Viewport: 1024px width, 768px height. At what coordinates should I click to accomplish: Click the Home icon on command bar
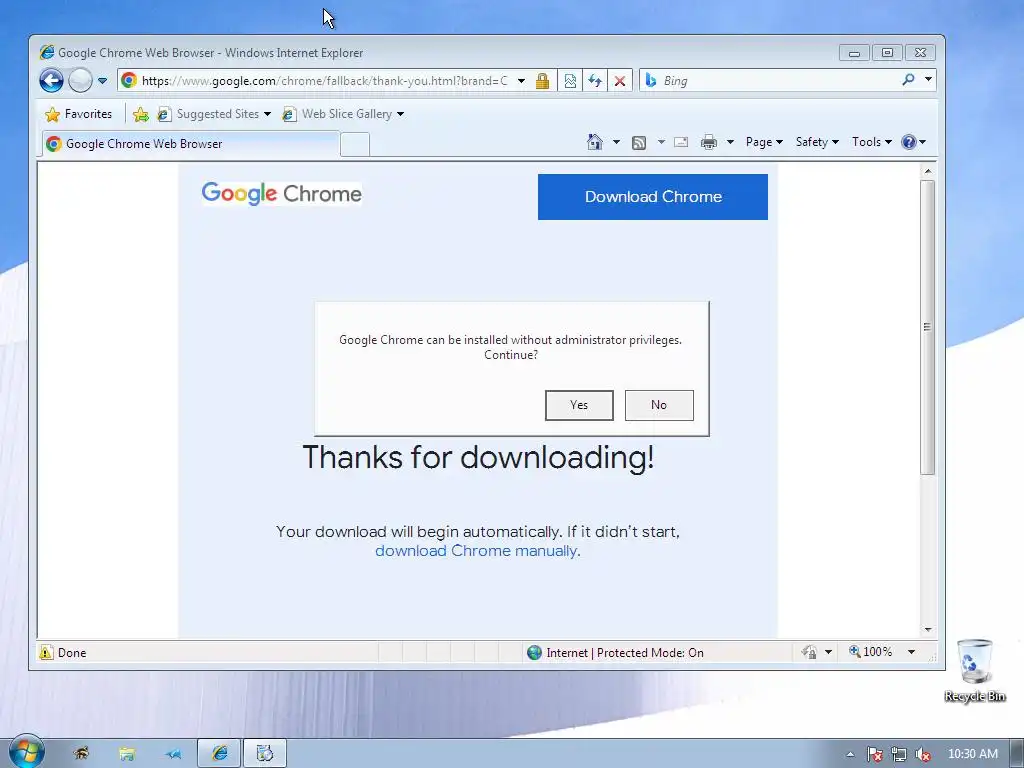(594, 142)
